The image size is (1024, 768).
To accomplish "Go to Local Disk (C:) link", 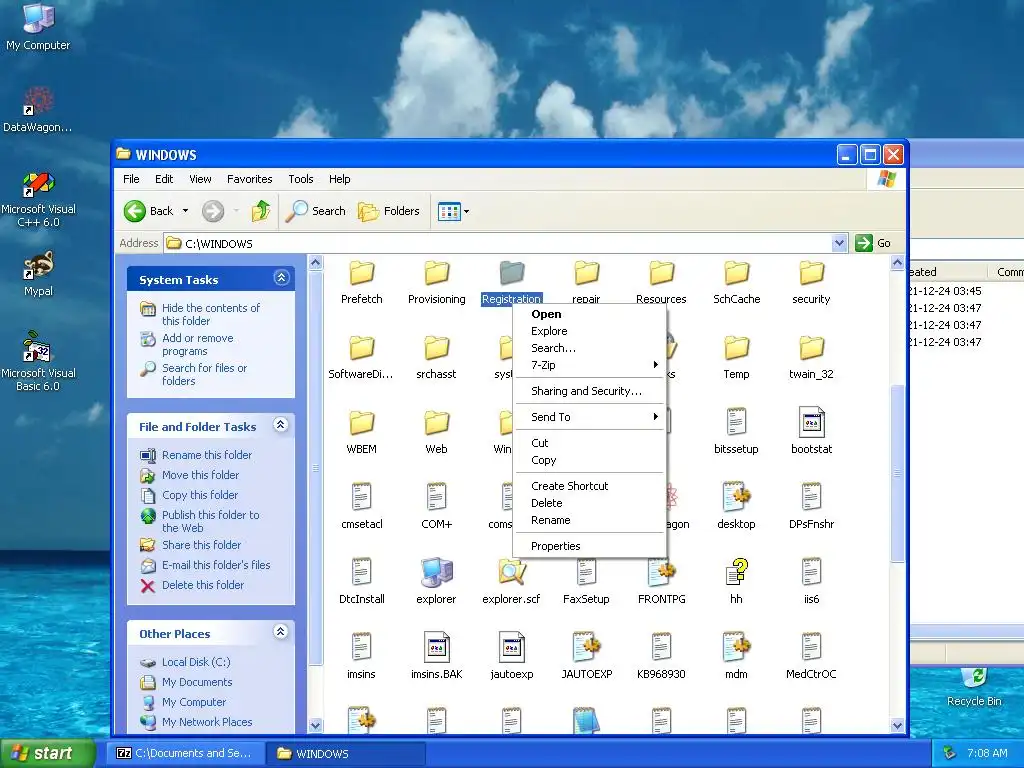I will (196, 662).
